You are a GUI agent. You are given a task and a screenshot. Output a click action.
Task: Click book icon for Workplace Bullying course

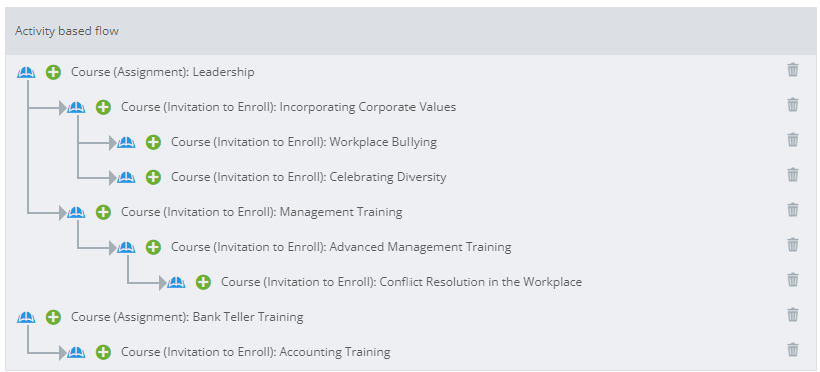click(x=126, y=142)
